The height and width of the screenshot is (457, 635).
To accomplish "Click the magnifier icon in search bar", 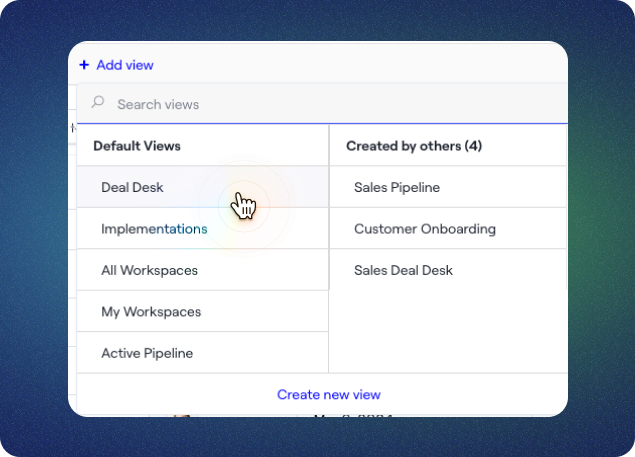I will pos(98,102).
